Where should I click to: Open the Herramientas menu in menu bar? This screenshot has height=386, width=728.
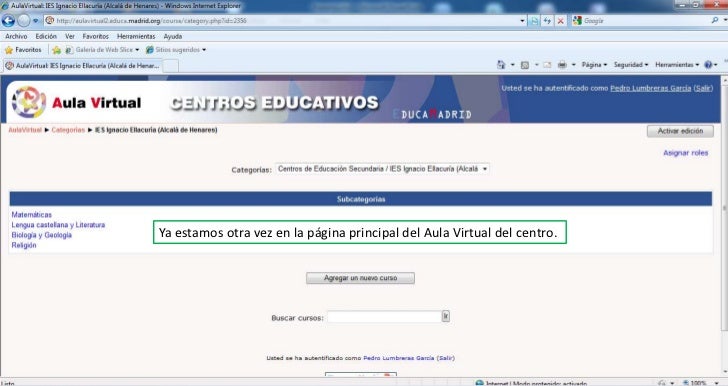point(136,36)
